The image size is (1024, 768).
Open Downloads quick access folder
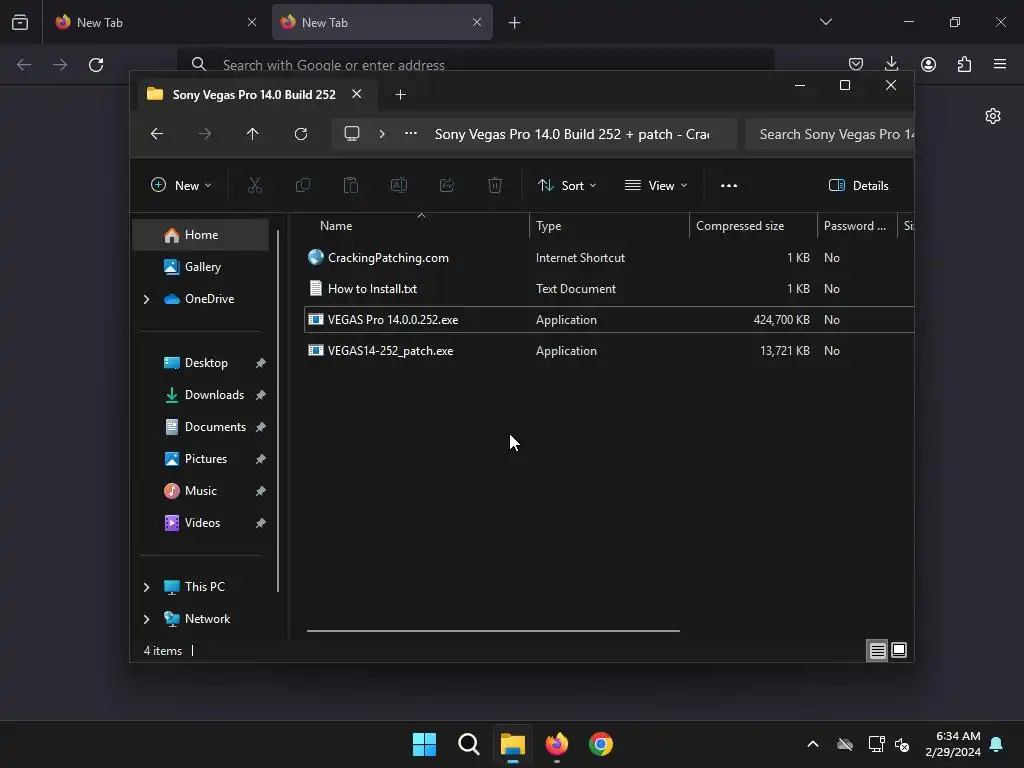click(201, 395)
